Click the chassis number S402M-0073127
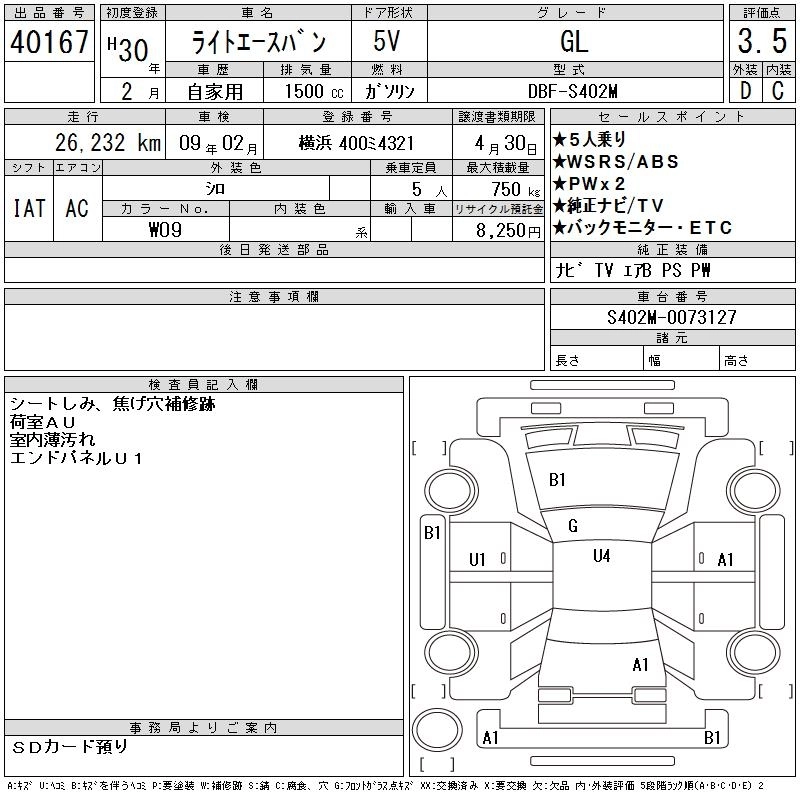Image resolution: width=800 pixels, height=800 pixels. coord(672,317)
